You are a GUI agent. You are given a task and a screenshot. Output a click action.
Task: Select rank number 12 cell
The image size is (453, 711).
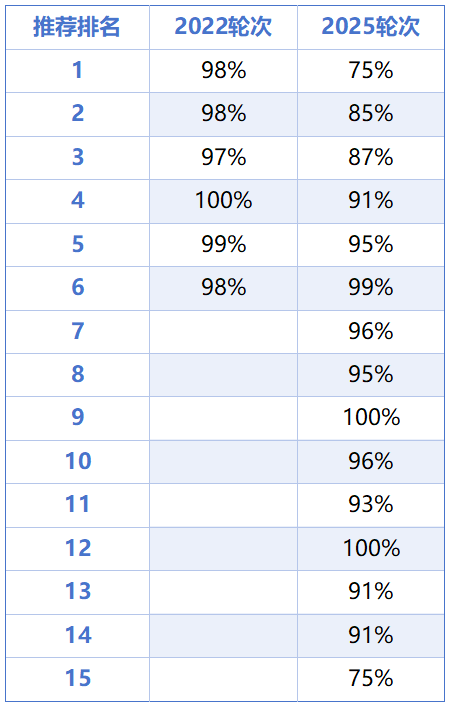[x=78, y=549]
